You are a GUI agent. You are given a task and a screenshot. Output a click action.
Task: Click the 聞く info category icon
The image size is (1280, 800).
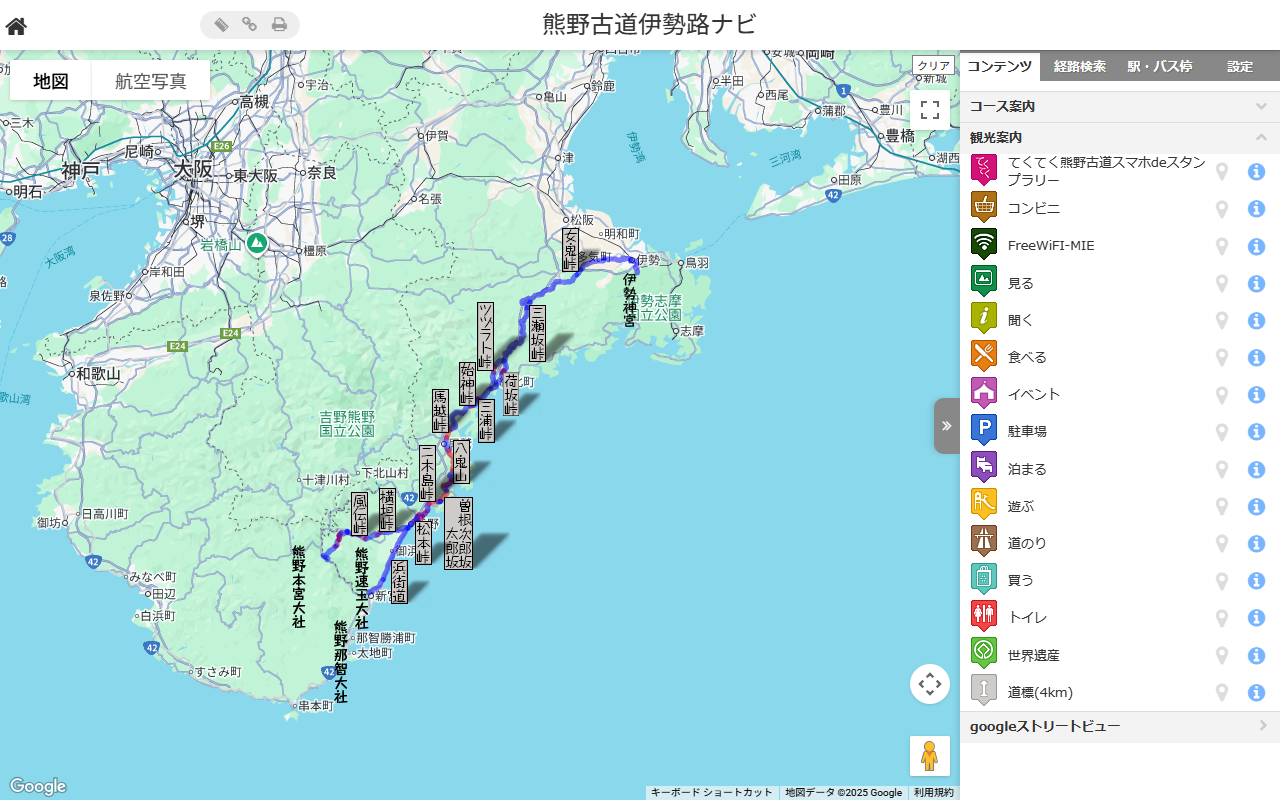click(984, 320)
